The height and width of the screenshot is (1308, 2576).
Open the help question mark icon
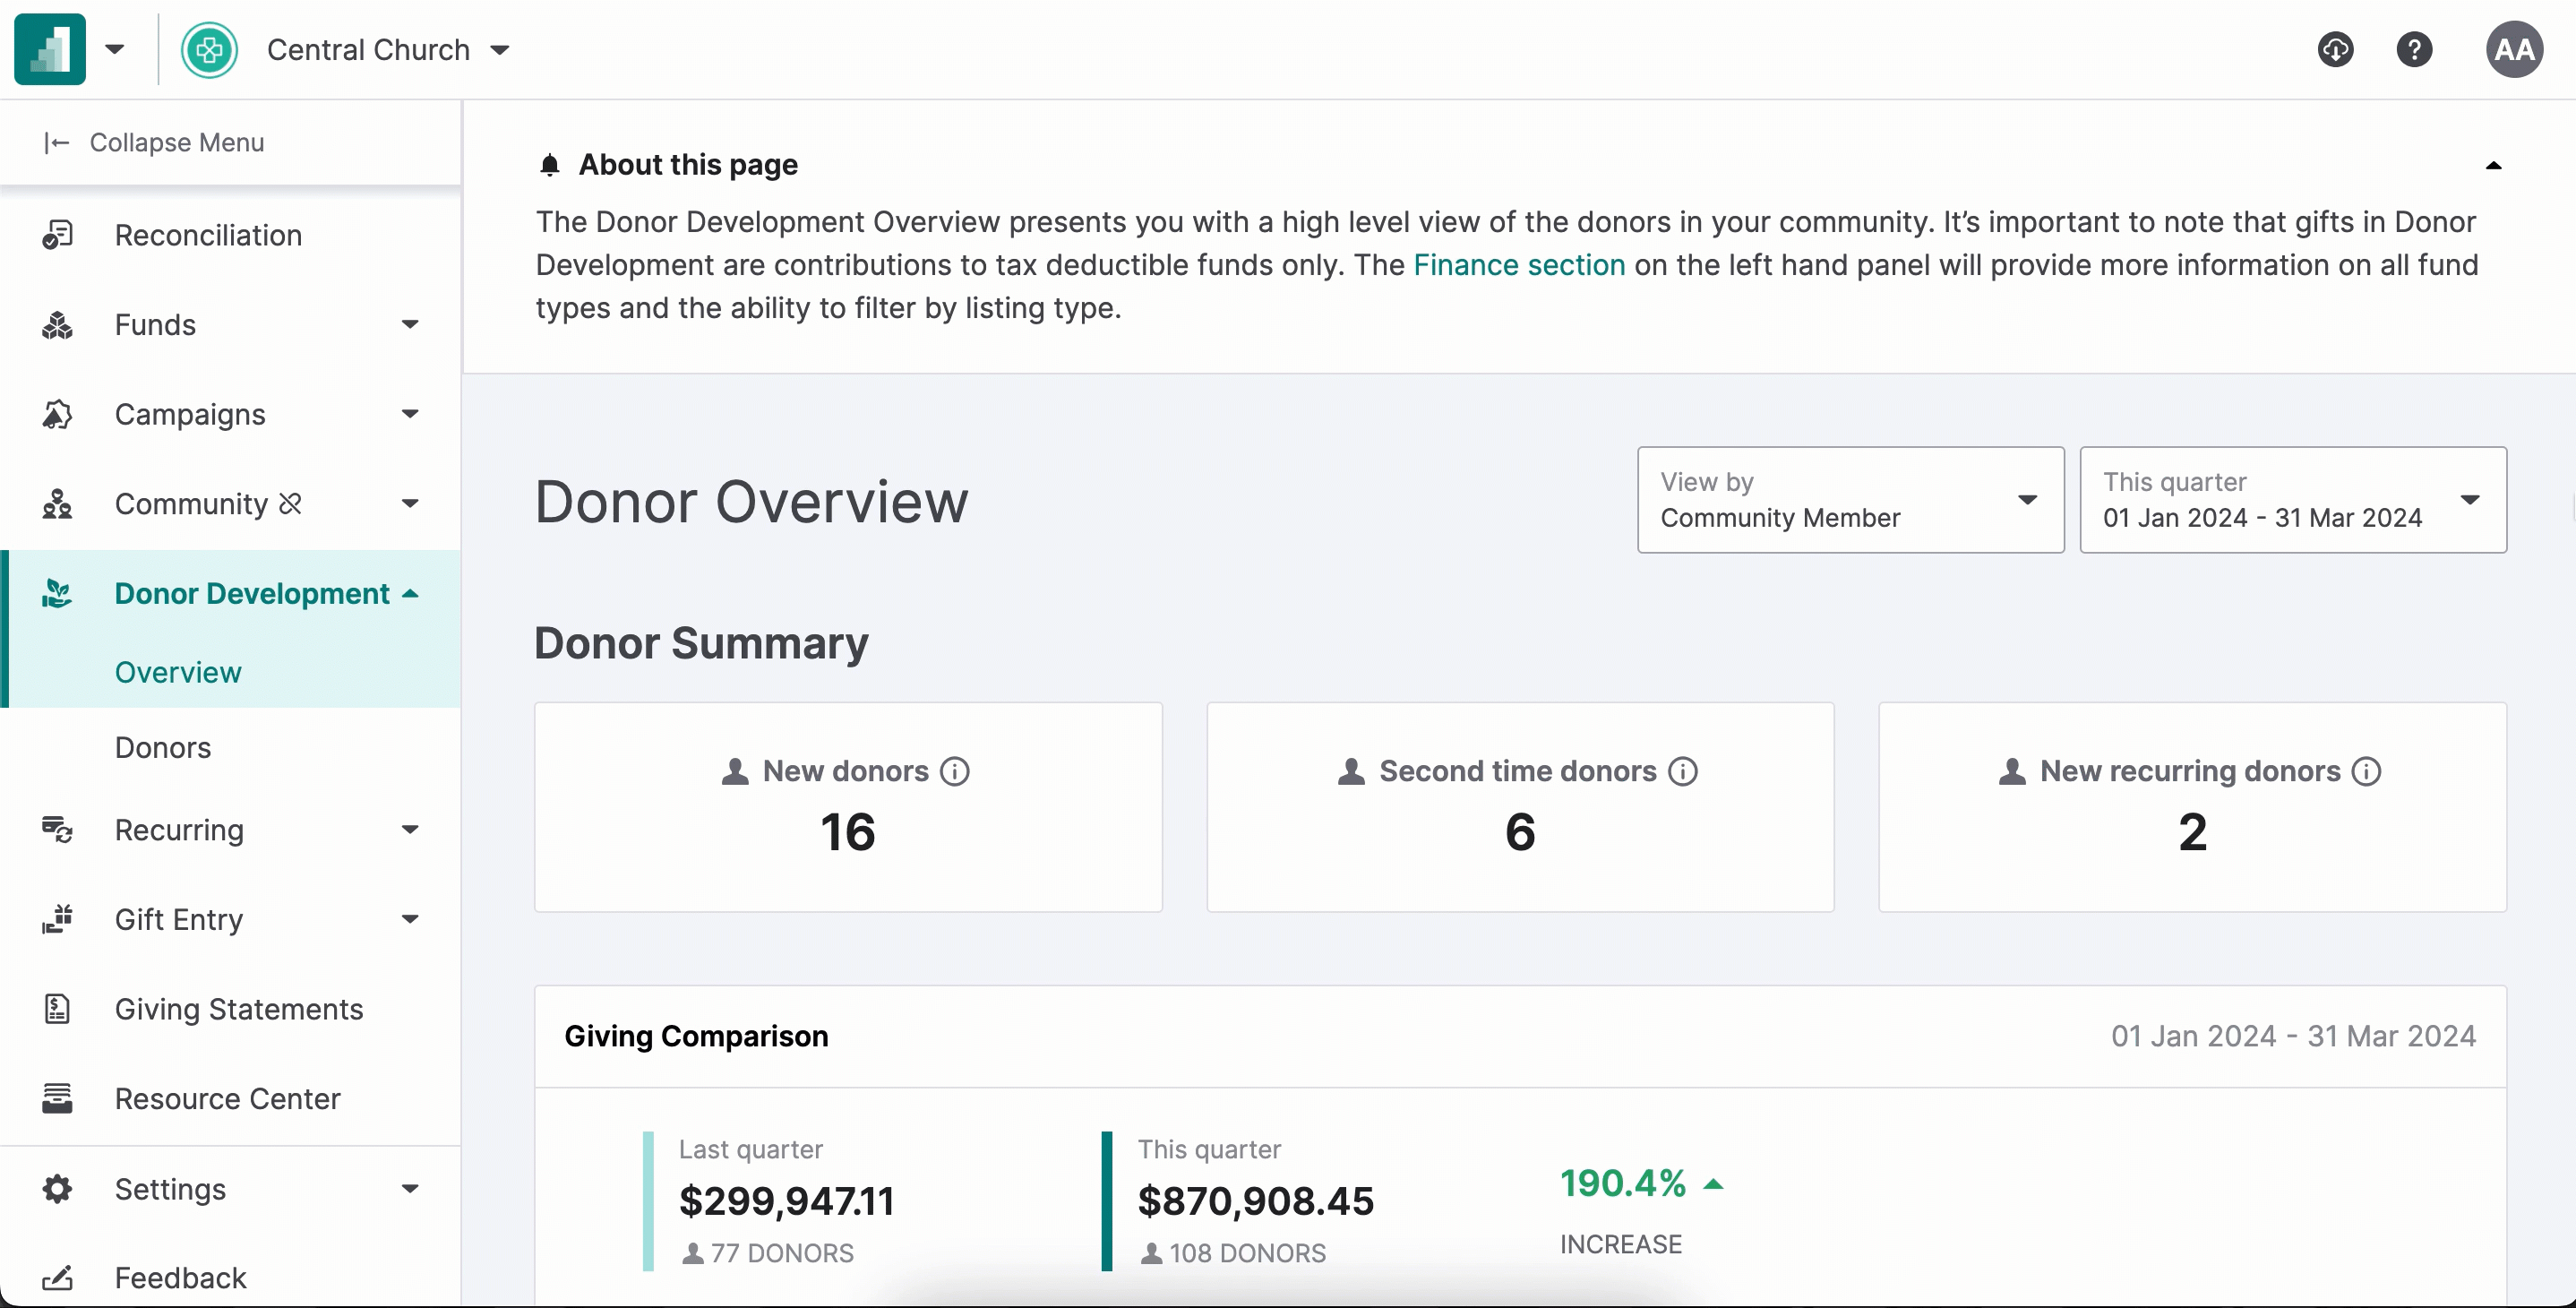tap(2414, 49)
